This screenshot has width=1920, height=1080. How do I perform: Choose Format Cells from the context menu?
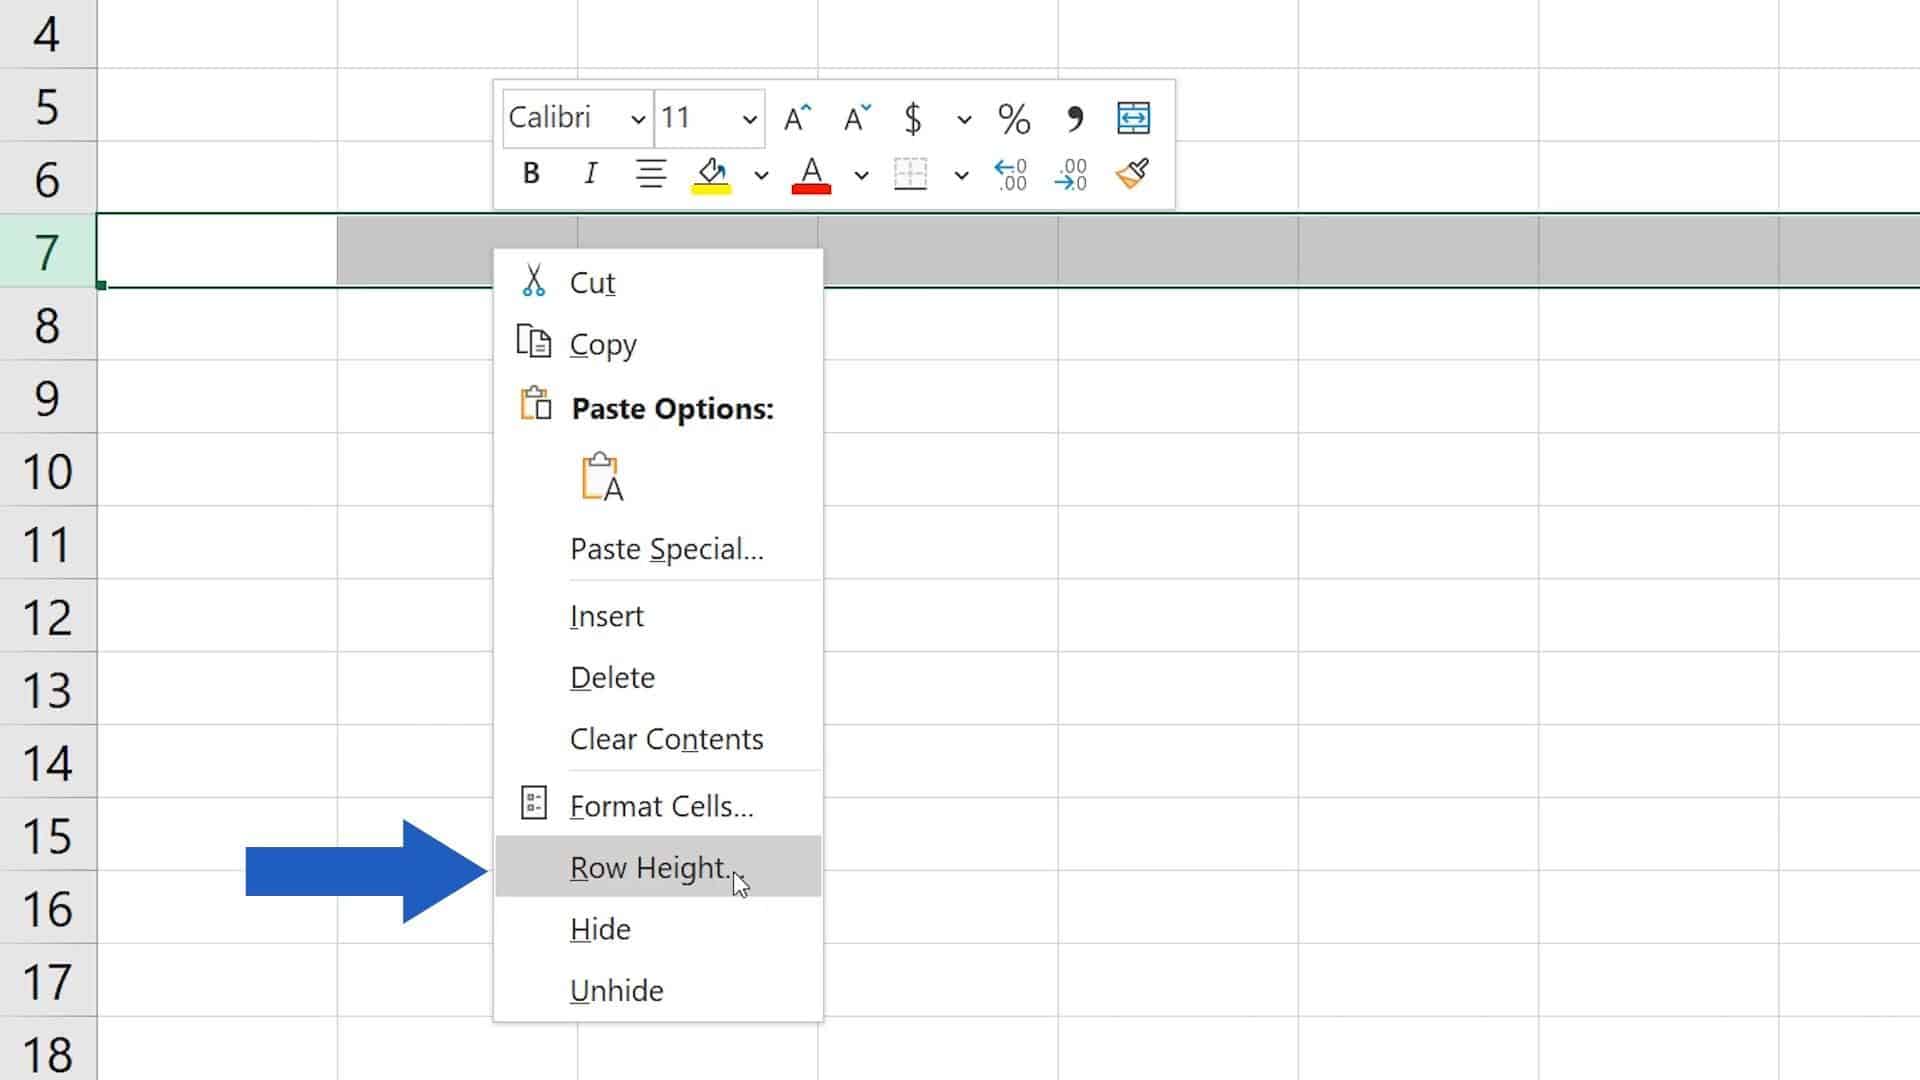tap(660, 805)
